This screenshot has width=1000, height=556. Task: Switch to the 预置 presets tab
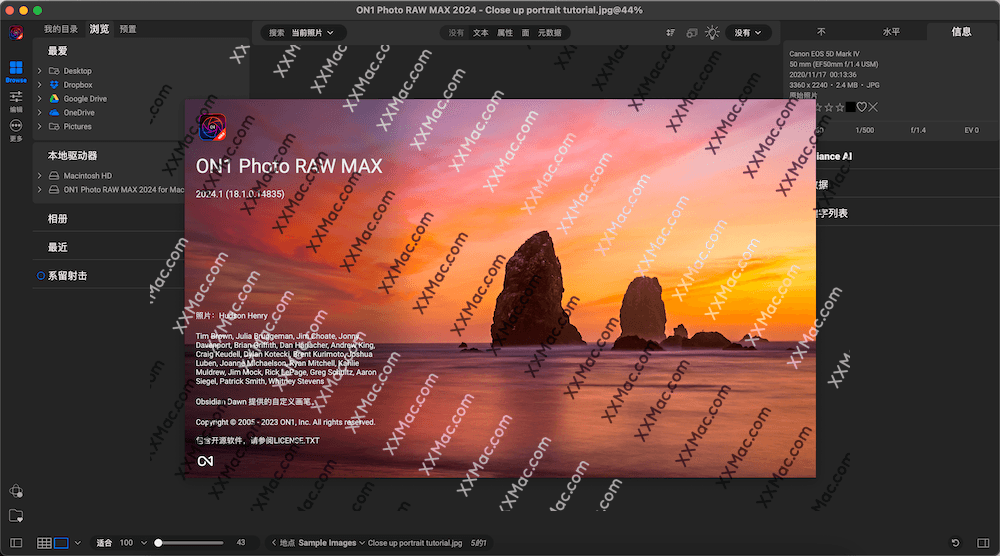(x=128, y=29)
